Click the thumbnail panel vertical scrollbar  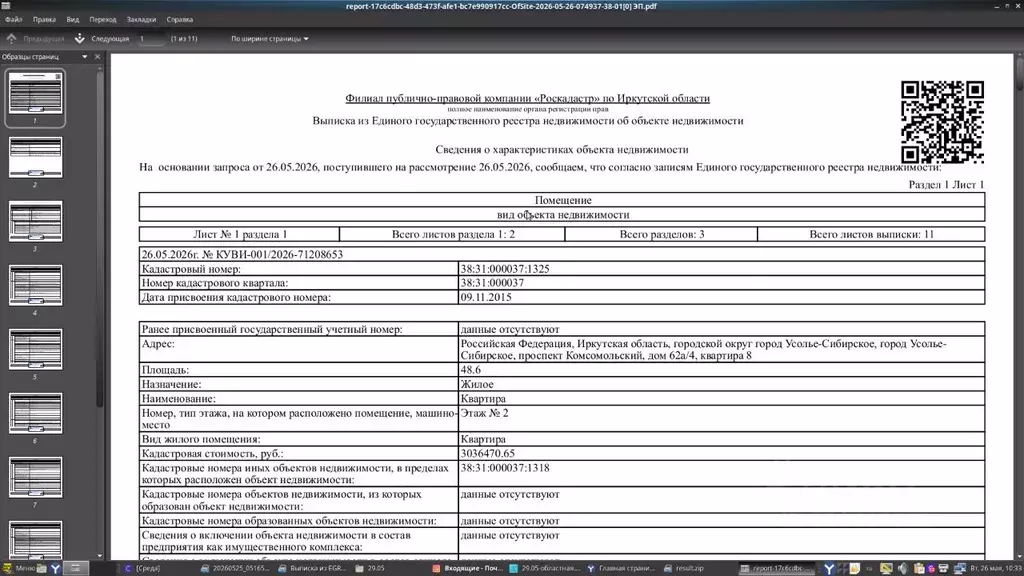pos(99,239)
